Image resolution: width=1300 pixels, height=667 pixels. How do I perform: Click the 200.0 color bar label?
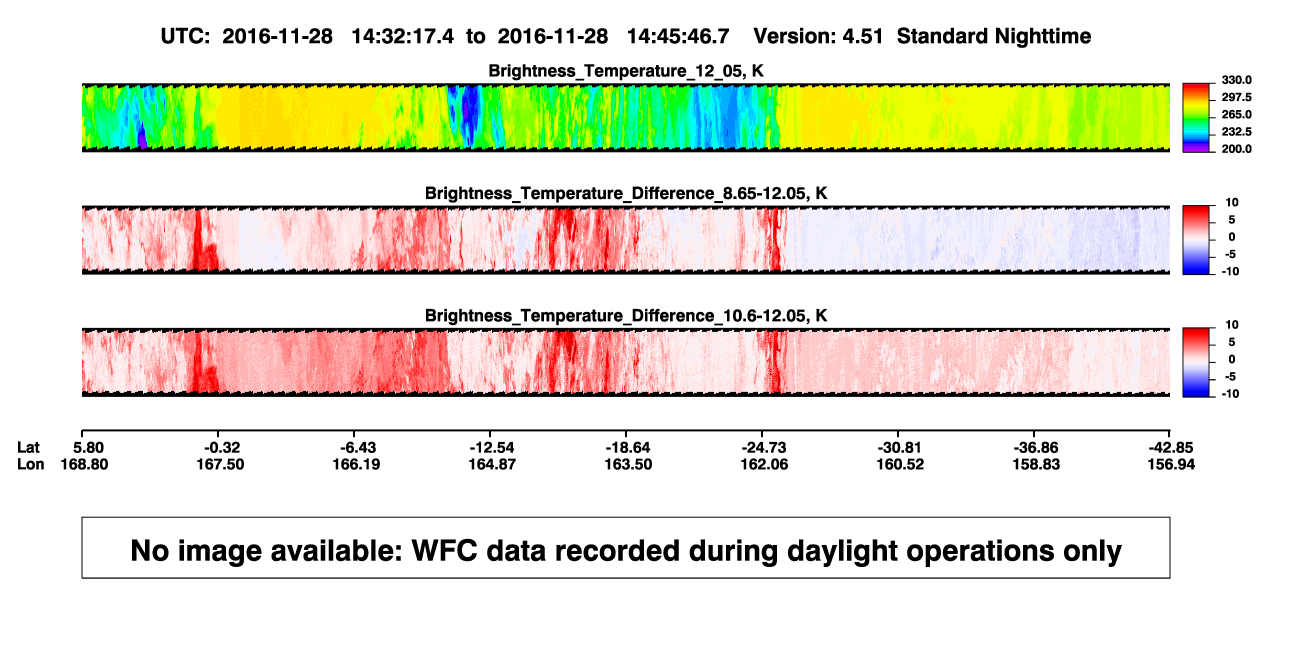(1235, 149)
